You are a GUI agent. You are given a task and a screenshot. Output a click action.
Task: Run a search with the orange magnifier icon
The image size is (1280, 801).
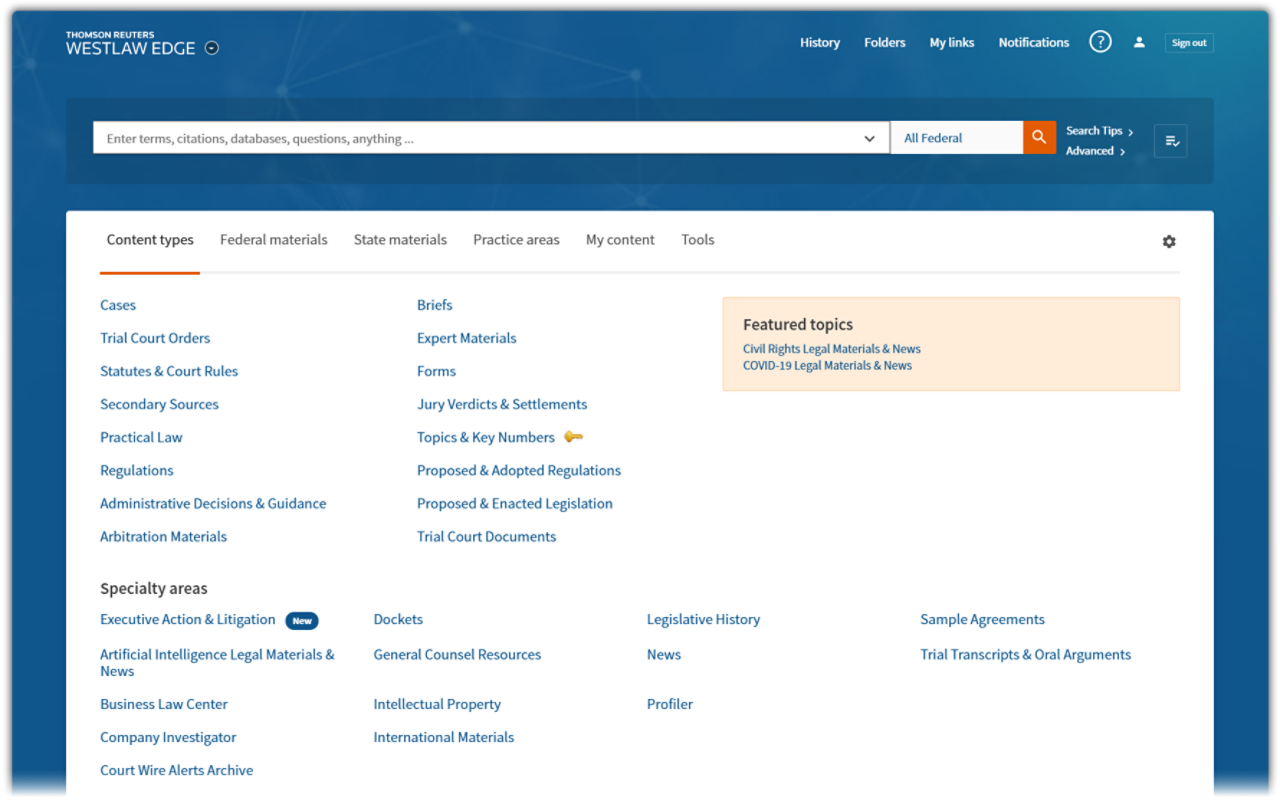coord(1038,137)
